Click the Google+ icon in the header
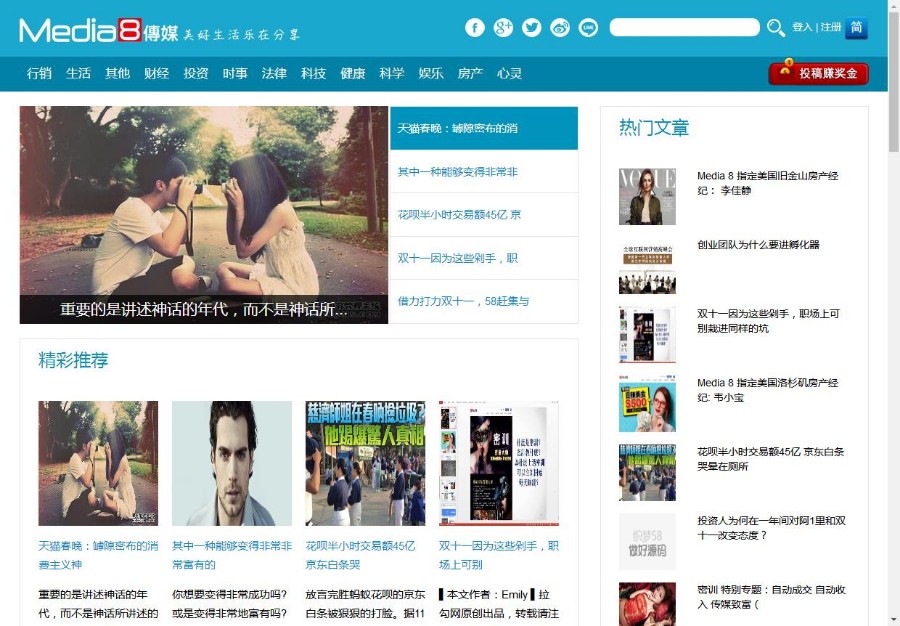The image size is (900, 626). [503, 28]
